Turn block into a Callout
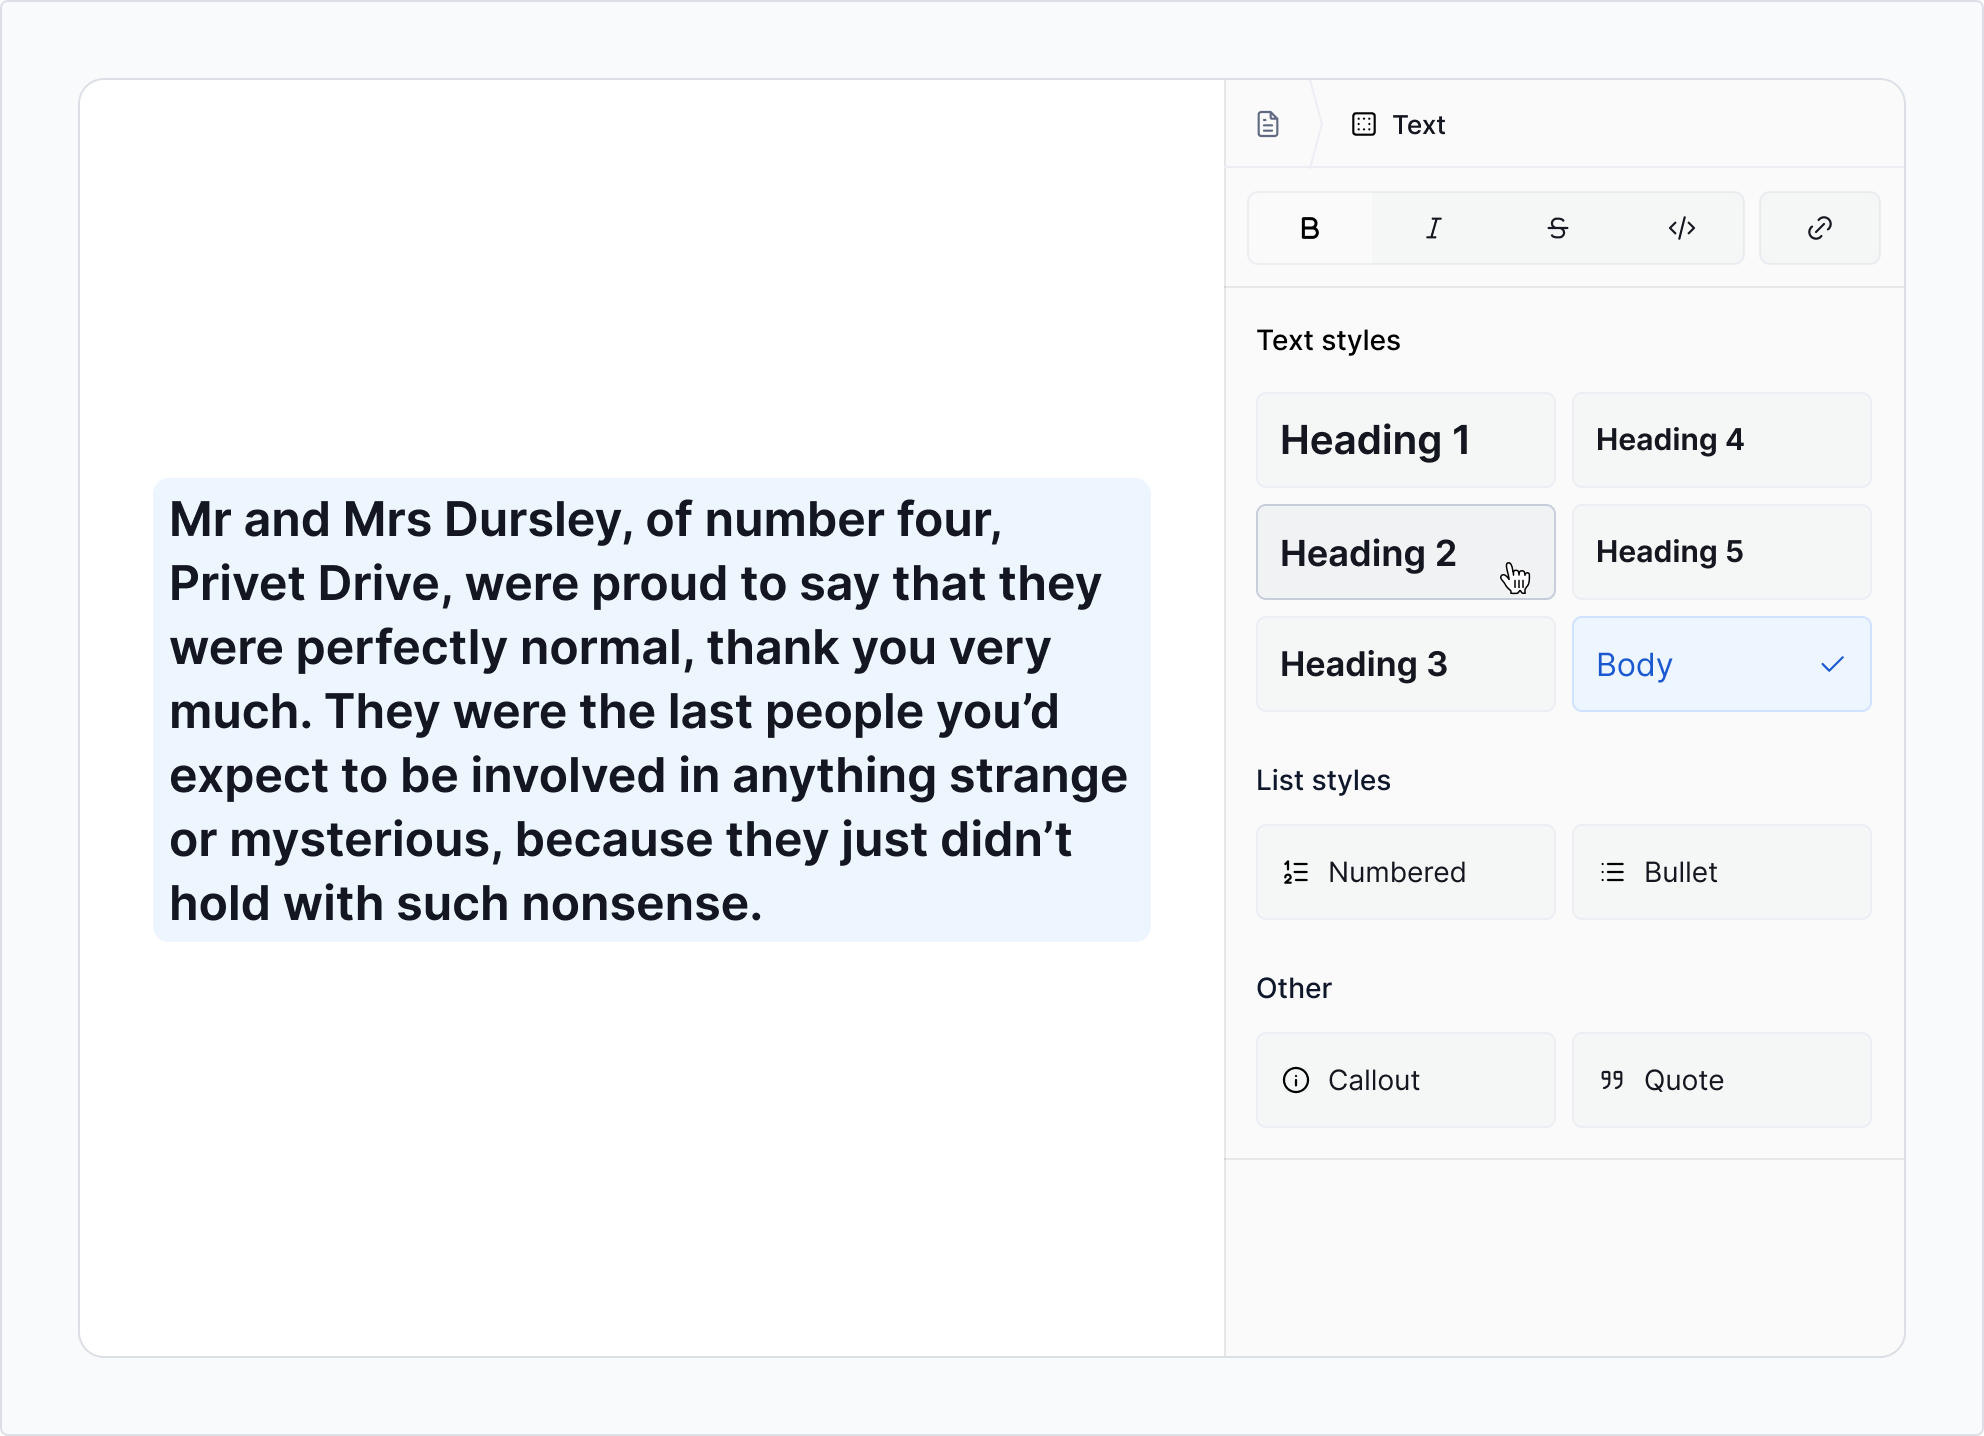This screenshot has width=1984, height=1436. (1404, 1080)
